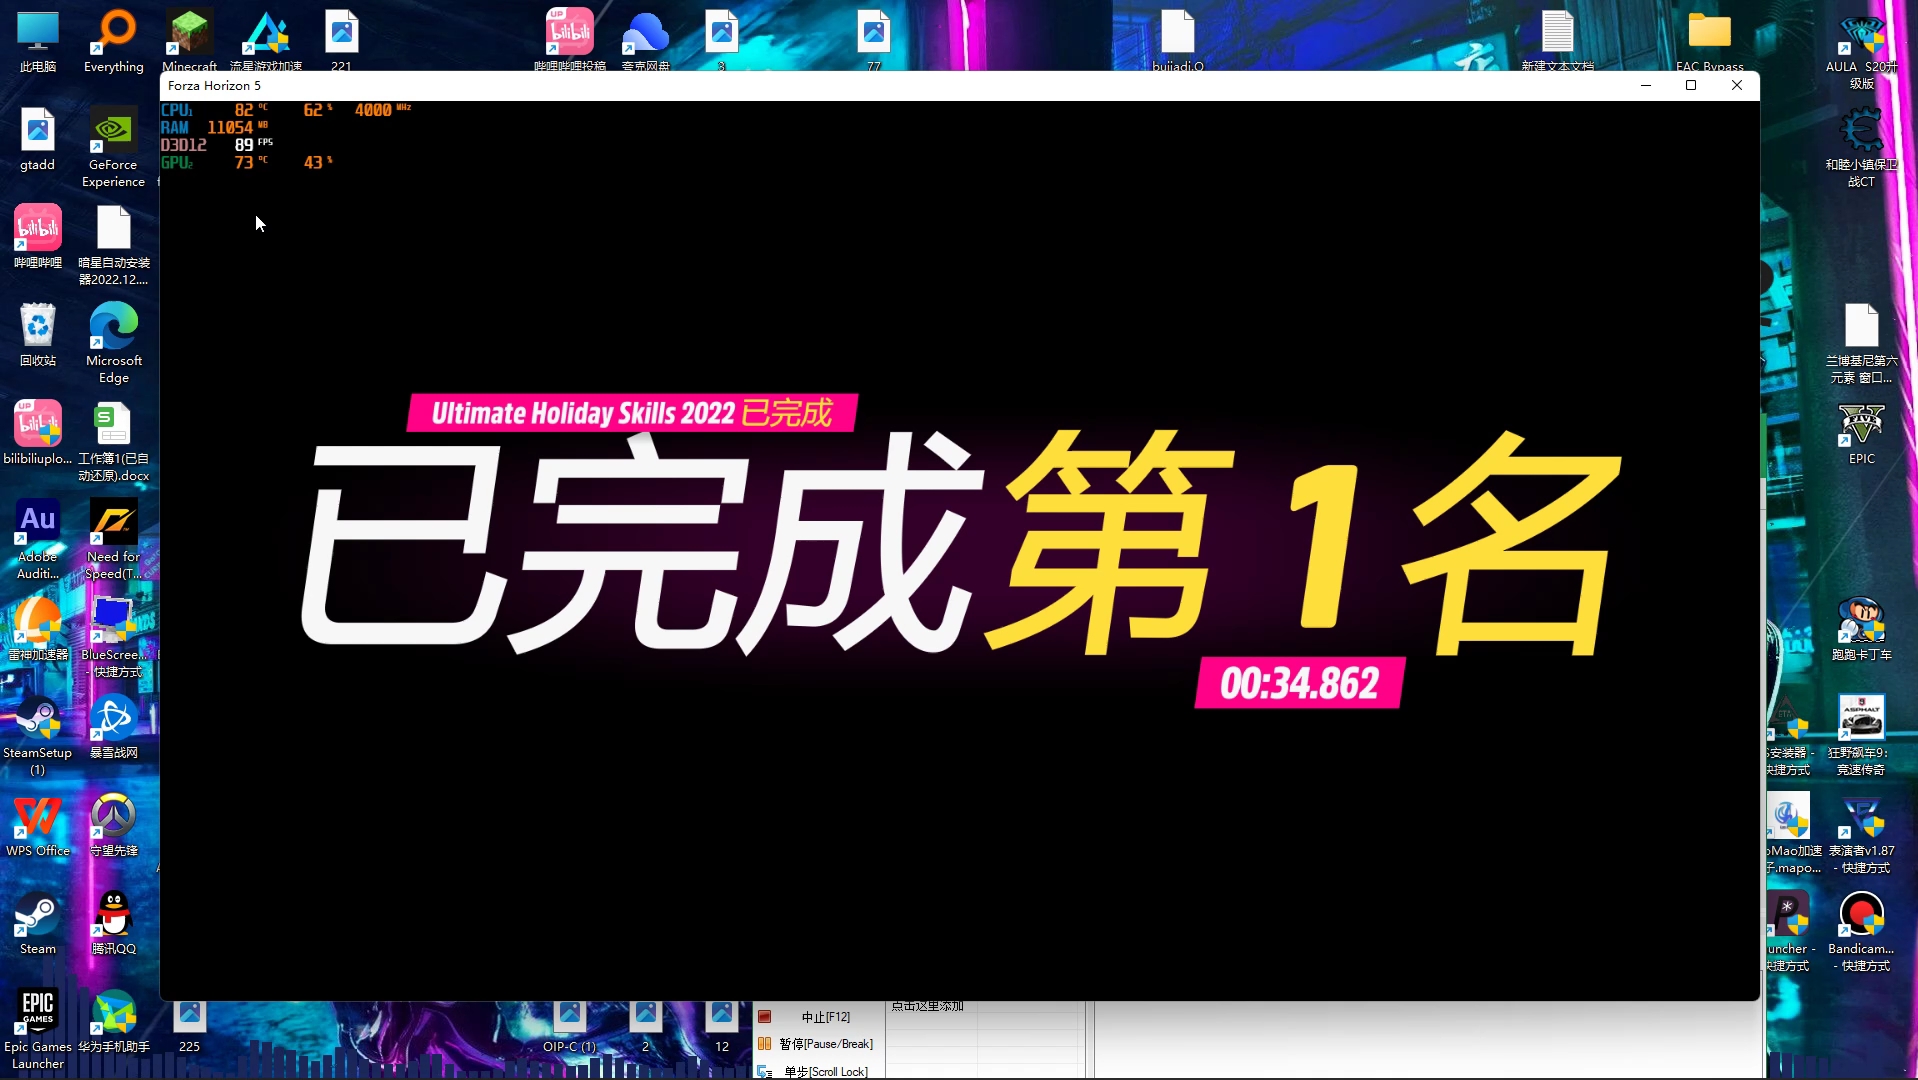This screenshot has width=1918, height=1080.
Task: Open the EAC Bypass folder
Action: coord(1710,40)
